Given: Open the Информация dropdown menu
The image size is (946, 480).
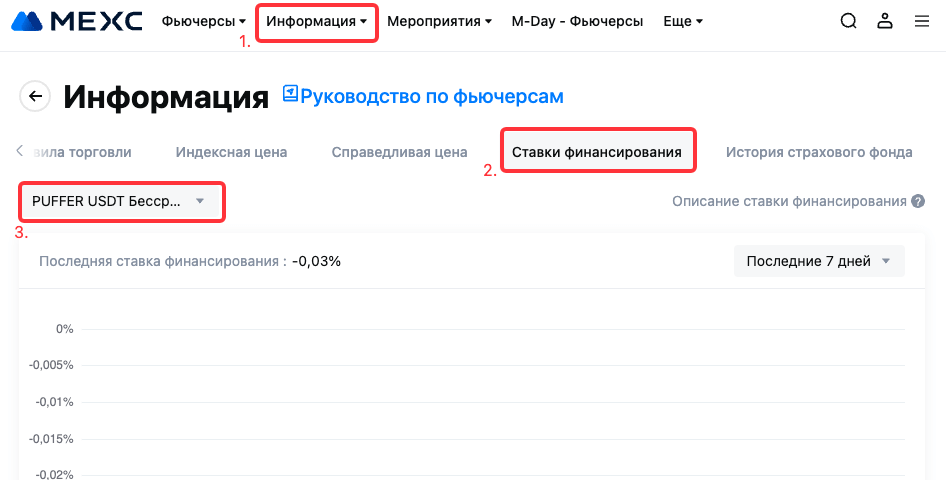Looking at the screenshot, I should (316, 21).
